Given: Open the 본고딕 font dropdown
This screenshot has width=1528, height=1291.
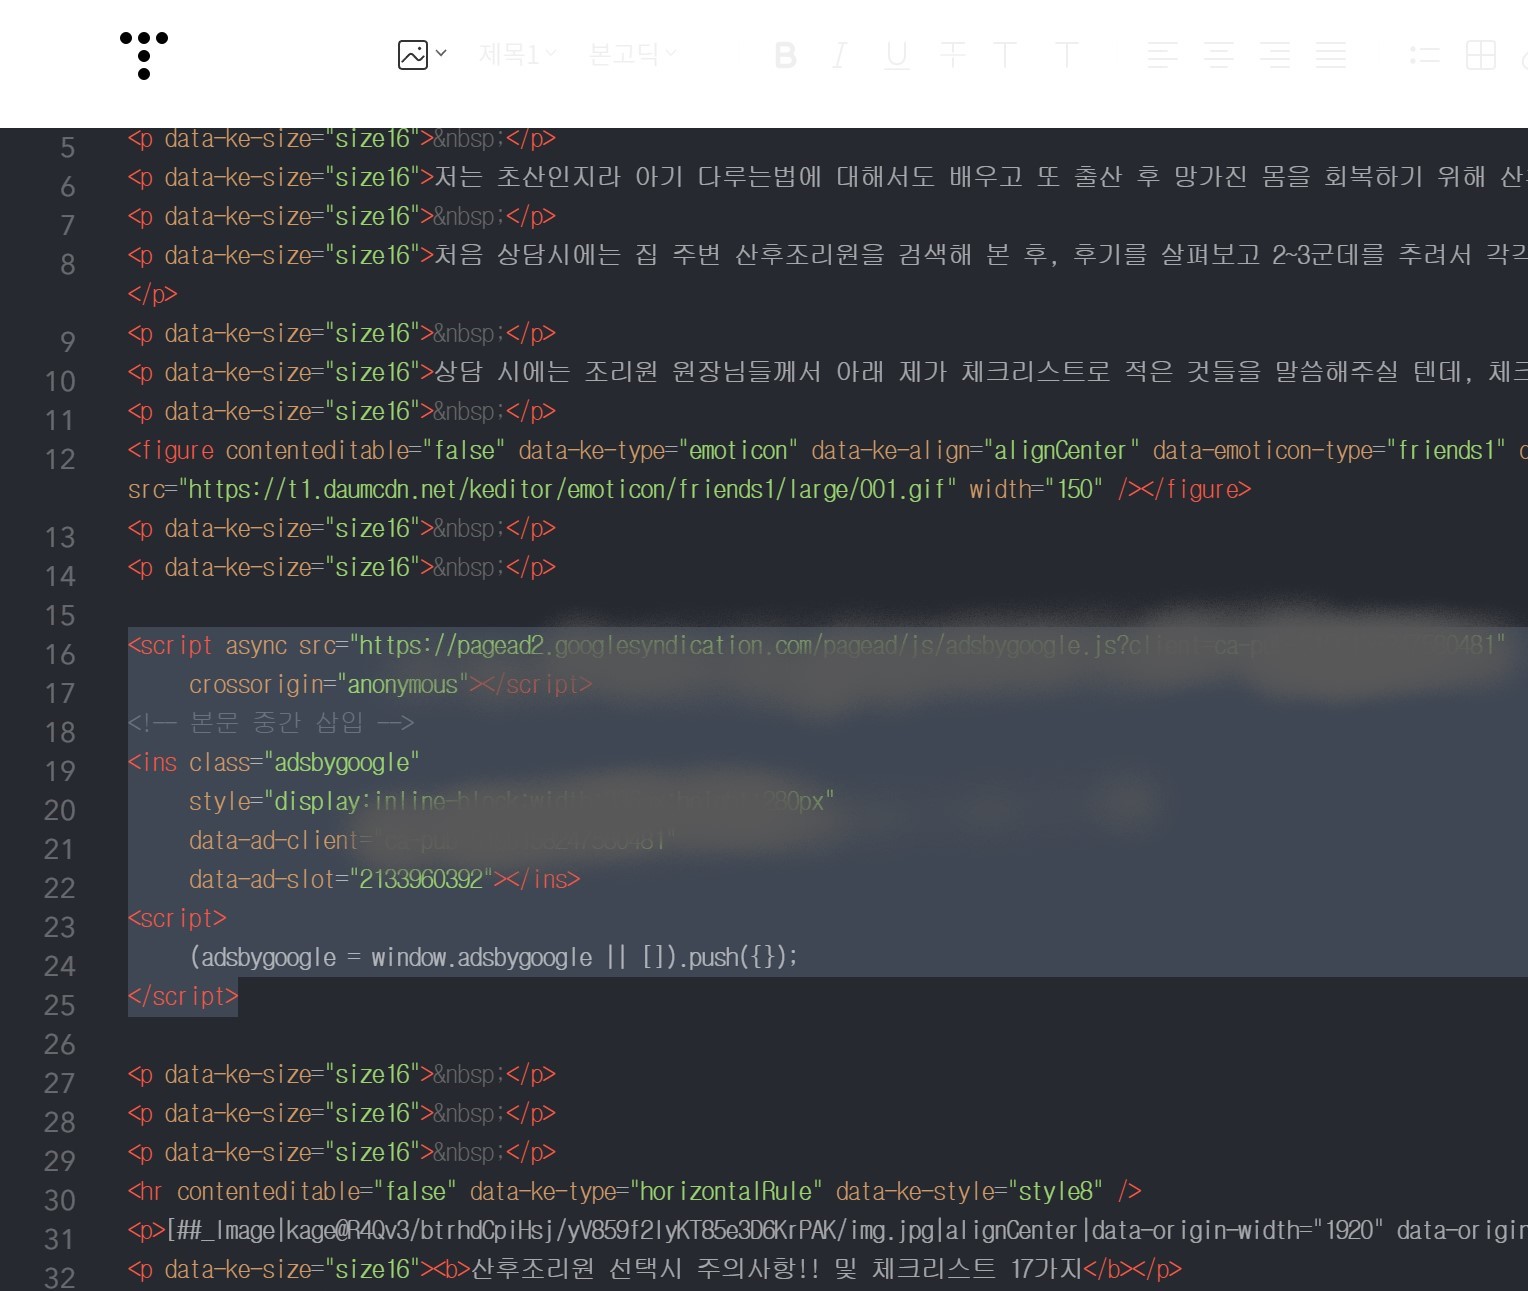Looking at the screenshot, I should point(633,54).
